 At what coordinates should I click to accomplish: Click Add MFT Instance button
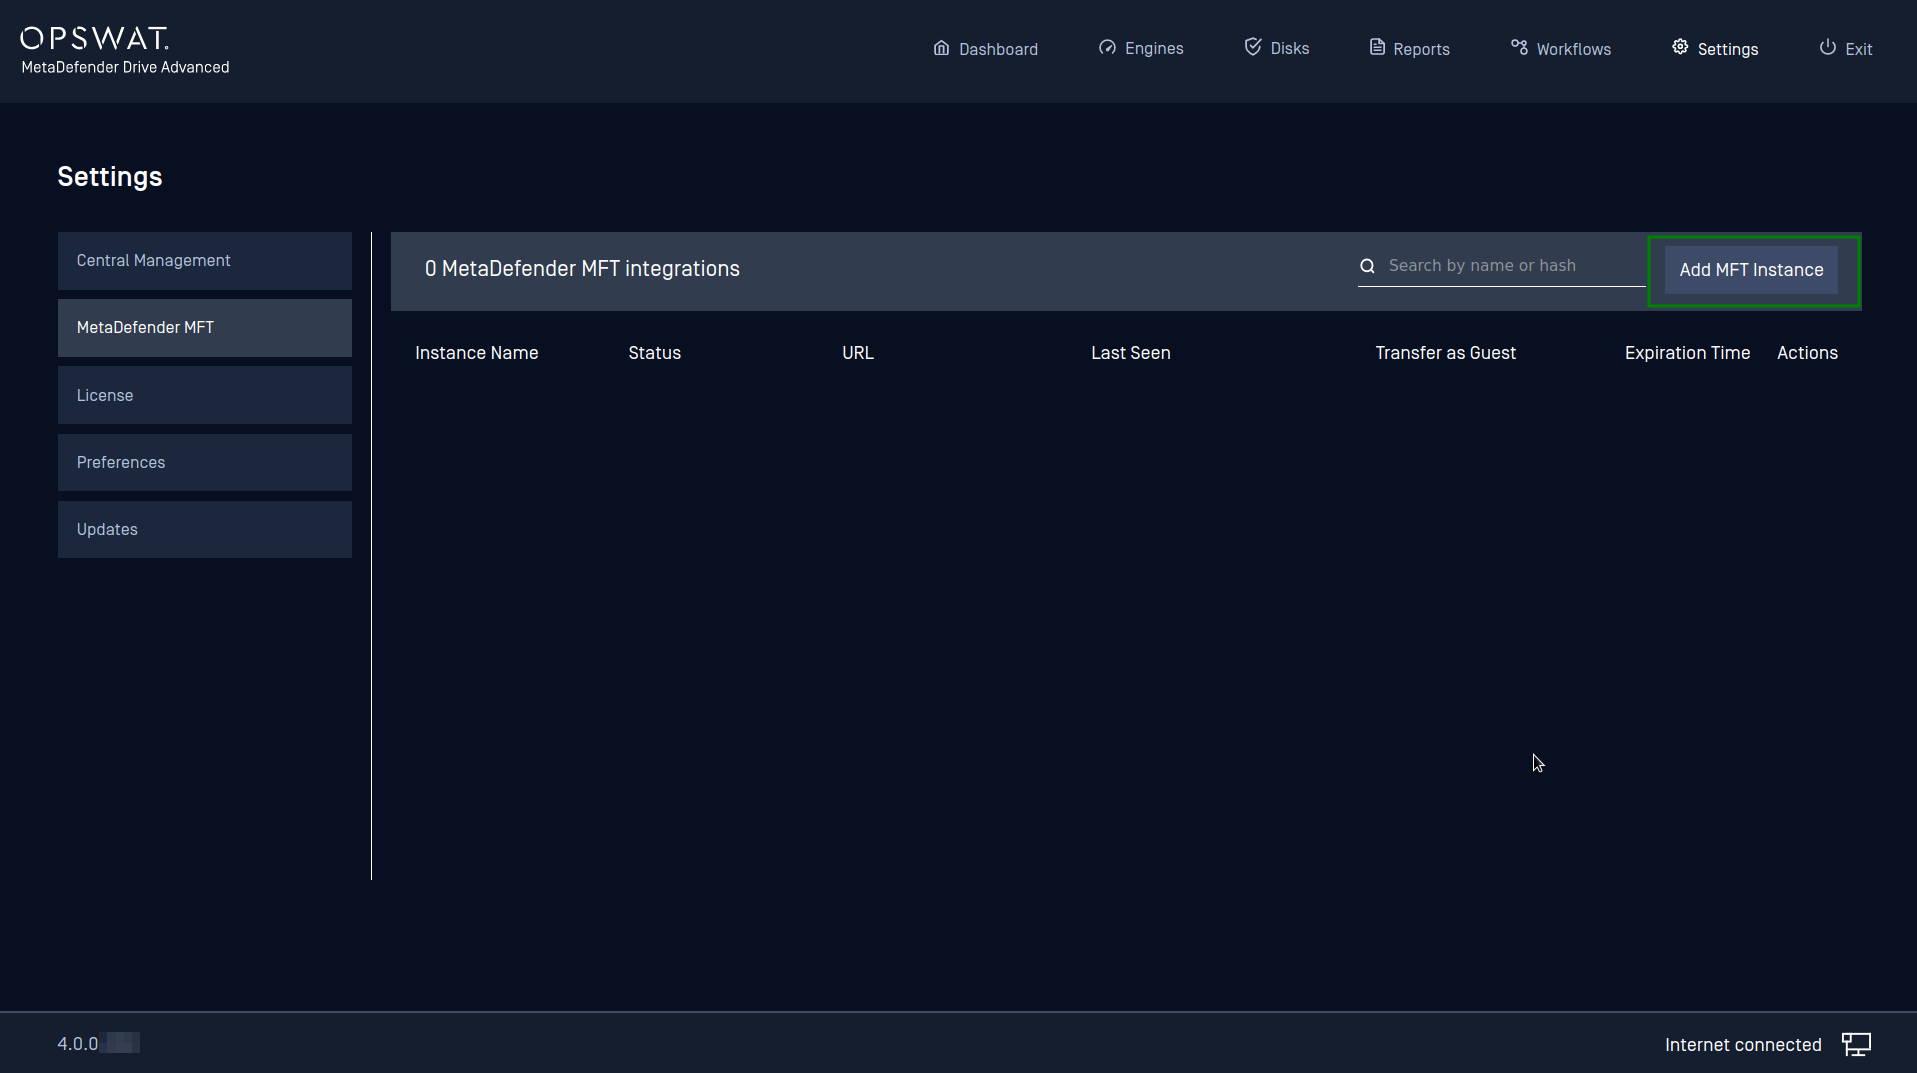1751,270
